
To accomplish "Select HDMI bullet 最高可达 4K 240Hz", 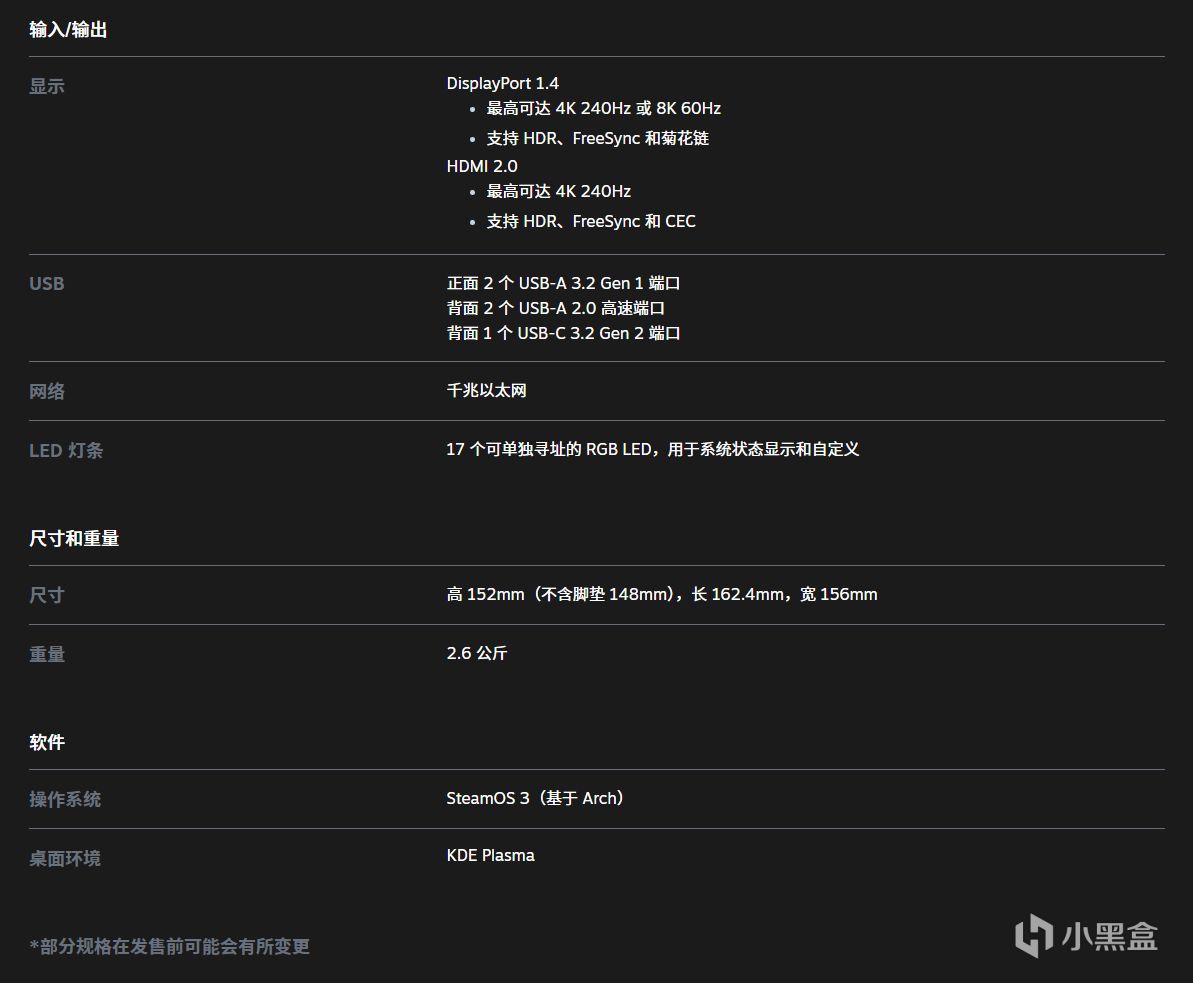I will pyautogui.click(x=558, y=191).
